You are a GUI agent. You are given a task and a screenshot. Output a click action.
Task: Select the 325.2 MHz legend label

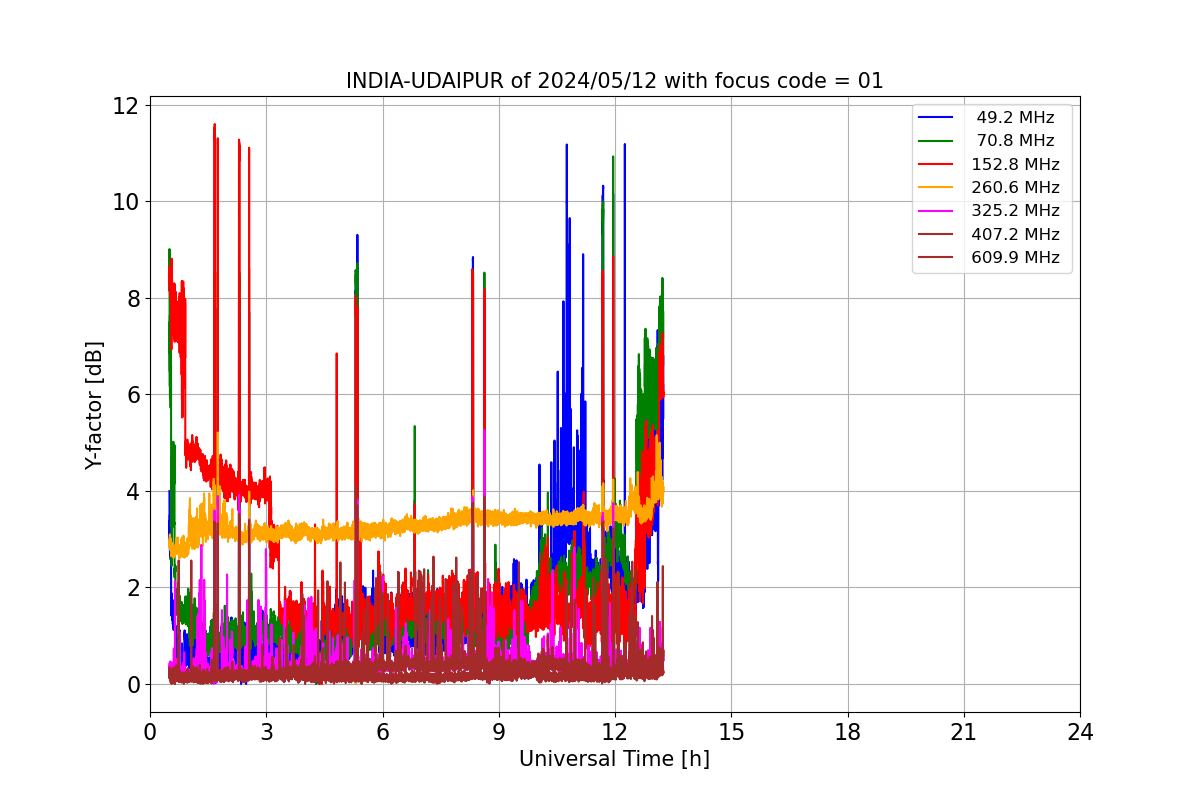tap(1015, 211)
